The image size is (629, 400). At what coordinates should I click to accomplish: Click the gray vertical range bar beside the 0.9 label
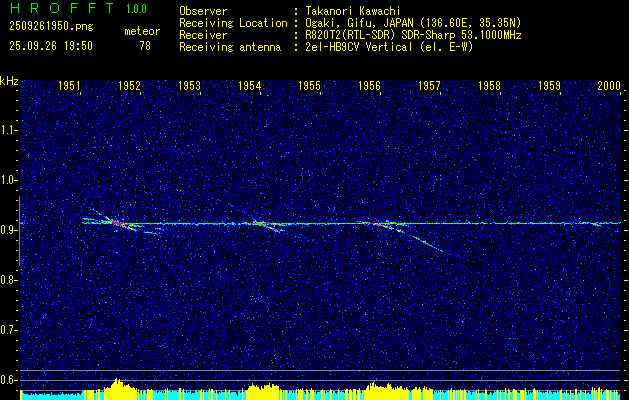pyautogui.click(x=19, y=231)
